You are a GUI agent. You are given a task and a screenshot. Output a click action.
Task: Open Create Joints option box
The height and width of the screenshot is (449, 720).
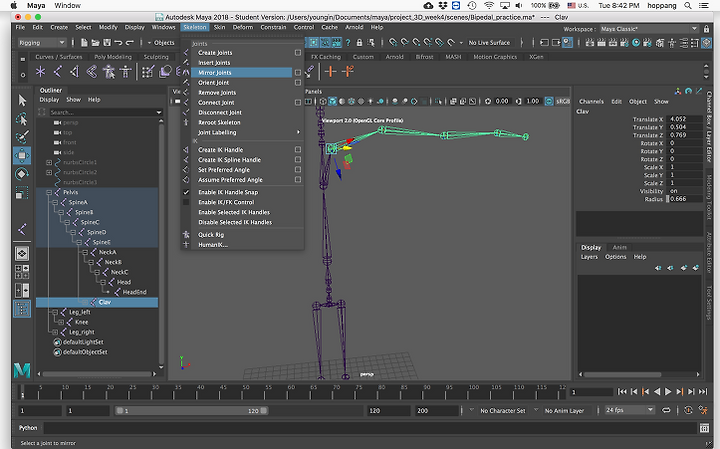(298, 53)
